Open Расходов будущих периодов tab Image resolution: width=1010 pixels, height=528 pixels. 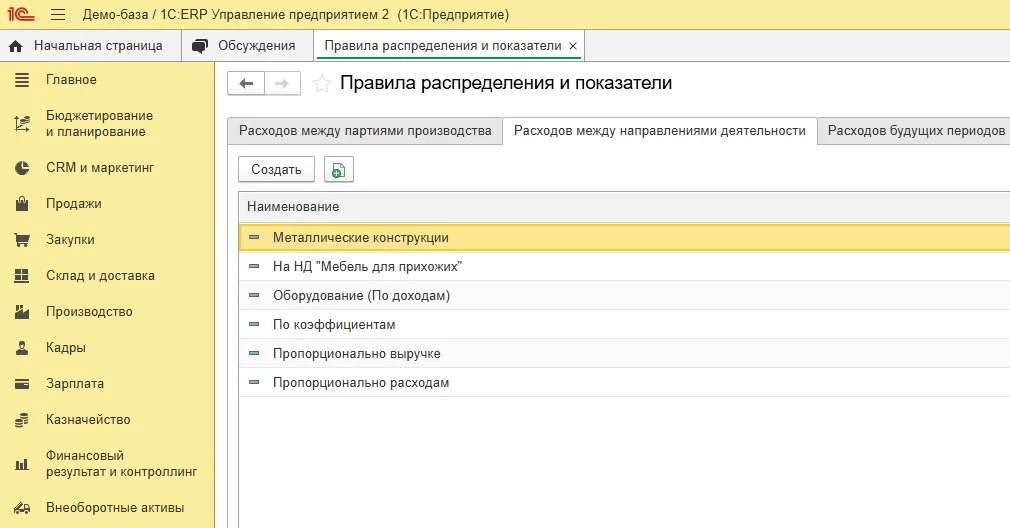pyautogui.click(x=916, y=131)
